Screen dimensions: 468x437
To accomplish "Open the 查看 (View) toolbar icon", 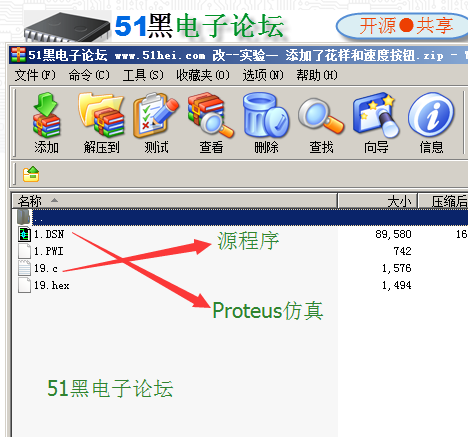I will click(211, 123).
